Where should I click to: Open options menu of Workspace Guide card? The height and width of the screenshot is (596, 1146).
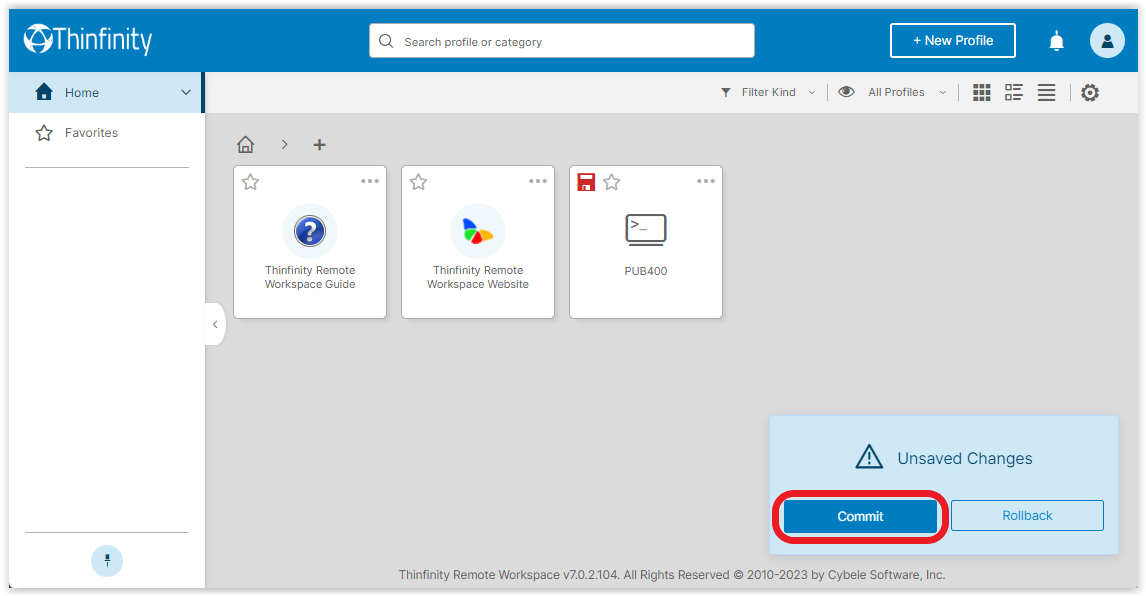pos(370,181)
